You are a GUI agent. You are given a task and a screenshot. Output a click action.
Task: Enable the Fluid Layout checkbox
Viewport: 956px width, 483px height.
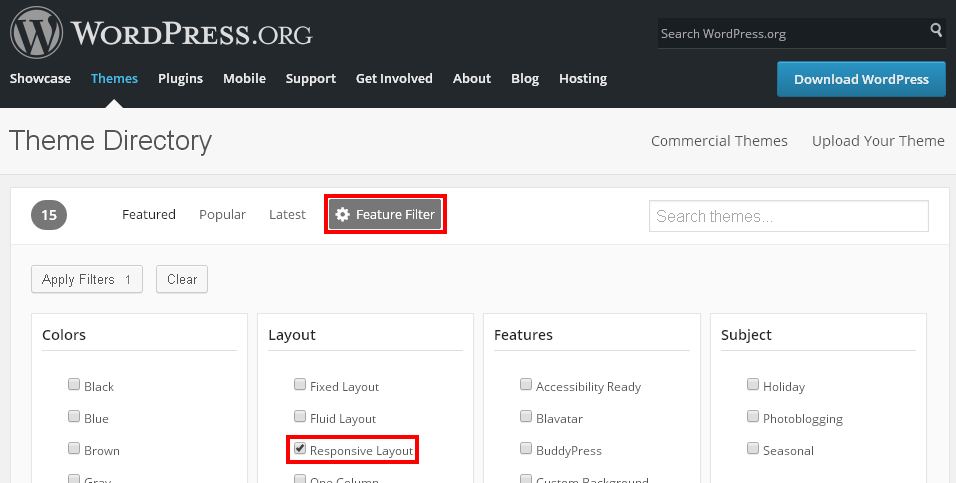tap(300, 416)
